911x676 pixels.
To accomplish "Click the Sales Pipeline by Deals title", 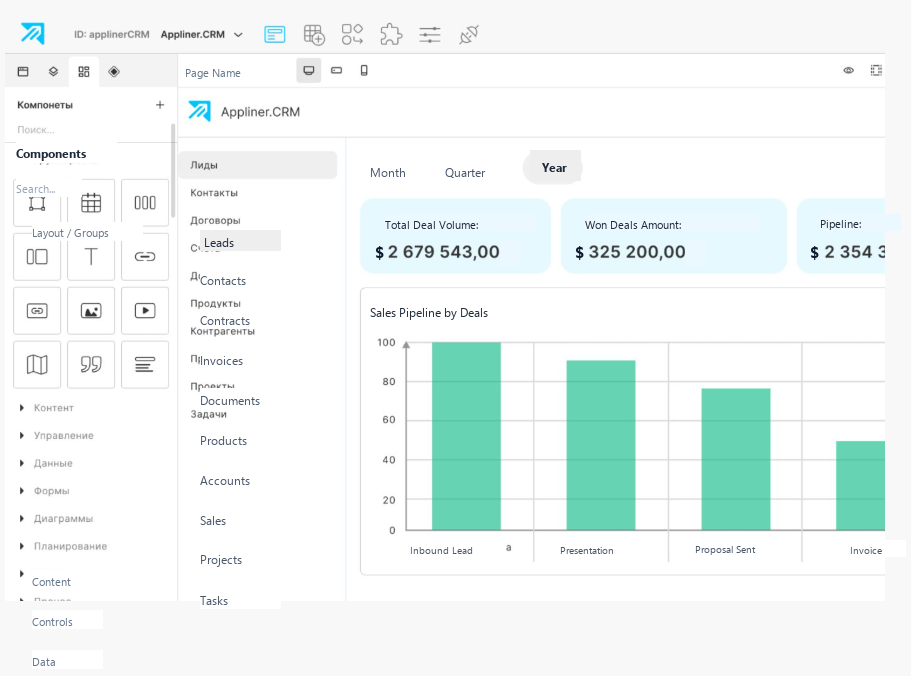I will point(429,313).
